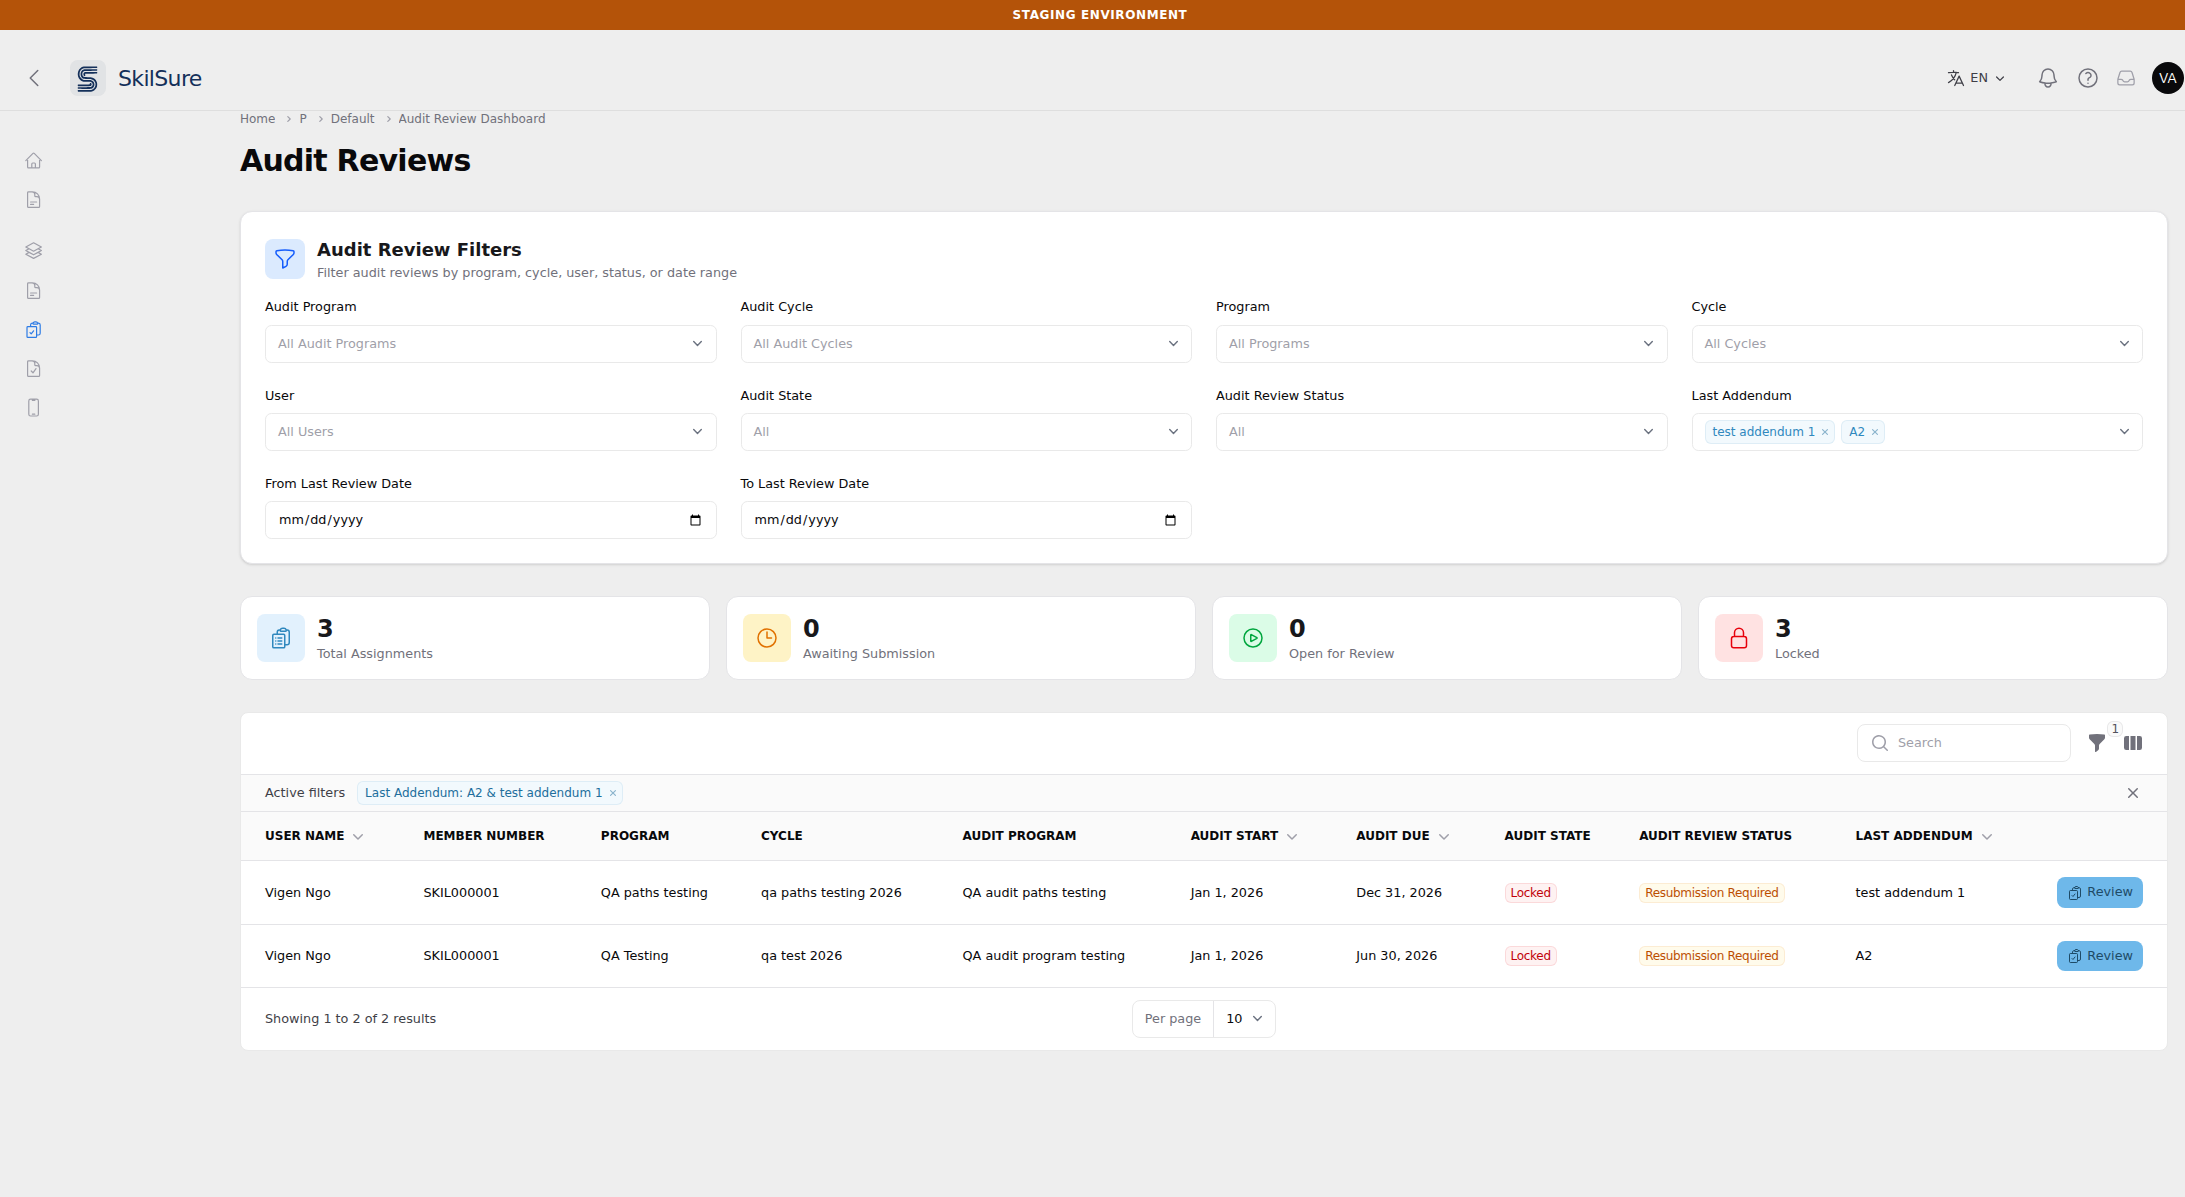Sort by the AUDIT START column
This screenshot has height=1197, width=2185.
(1243, 836)
